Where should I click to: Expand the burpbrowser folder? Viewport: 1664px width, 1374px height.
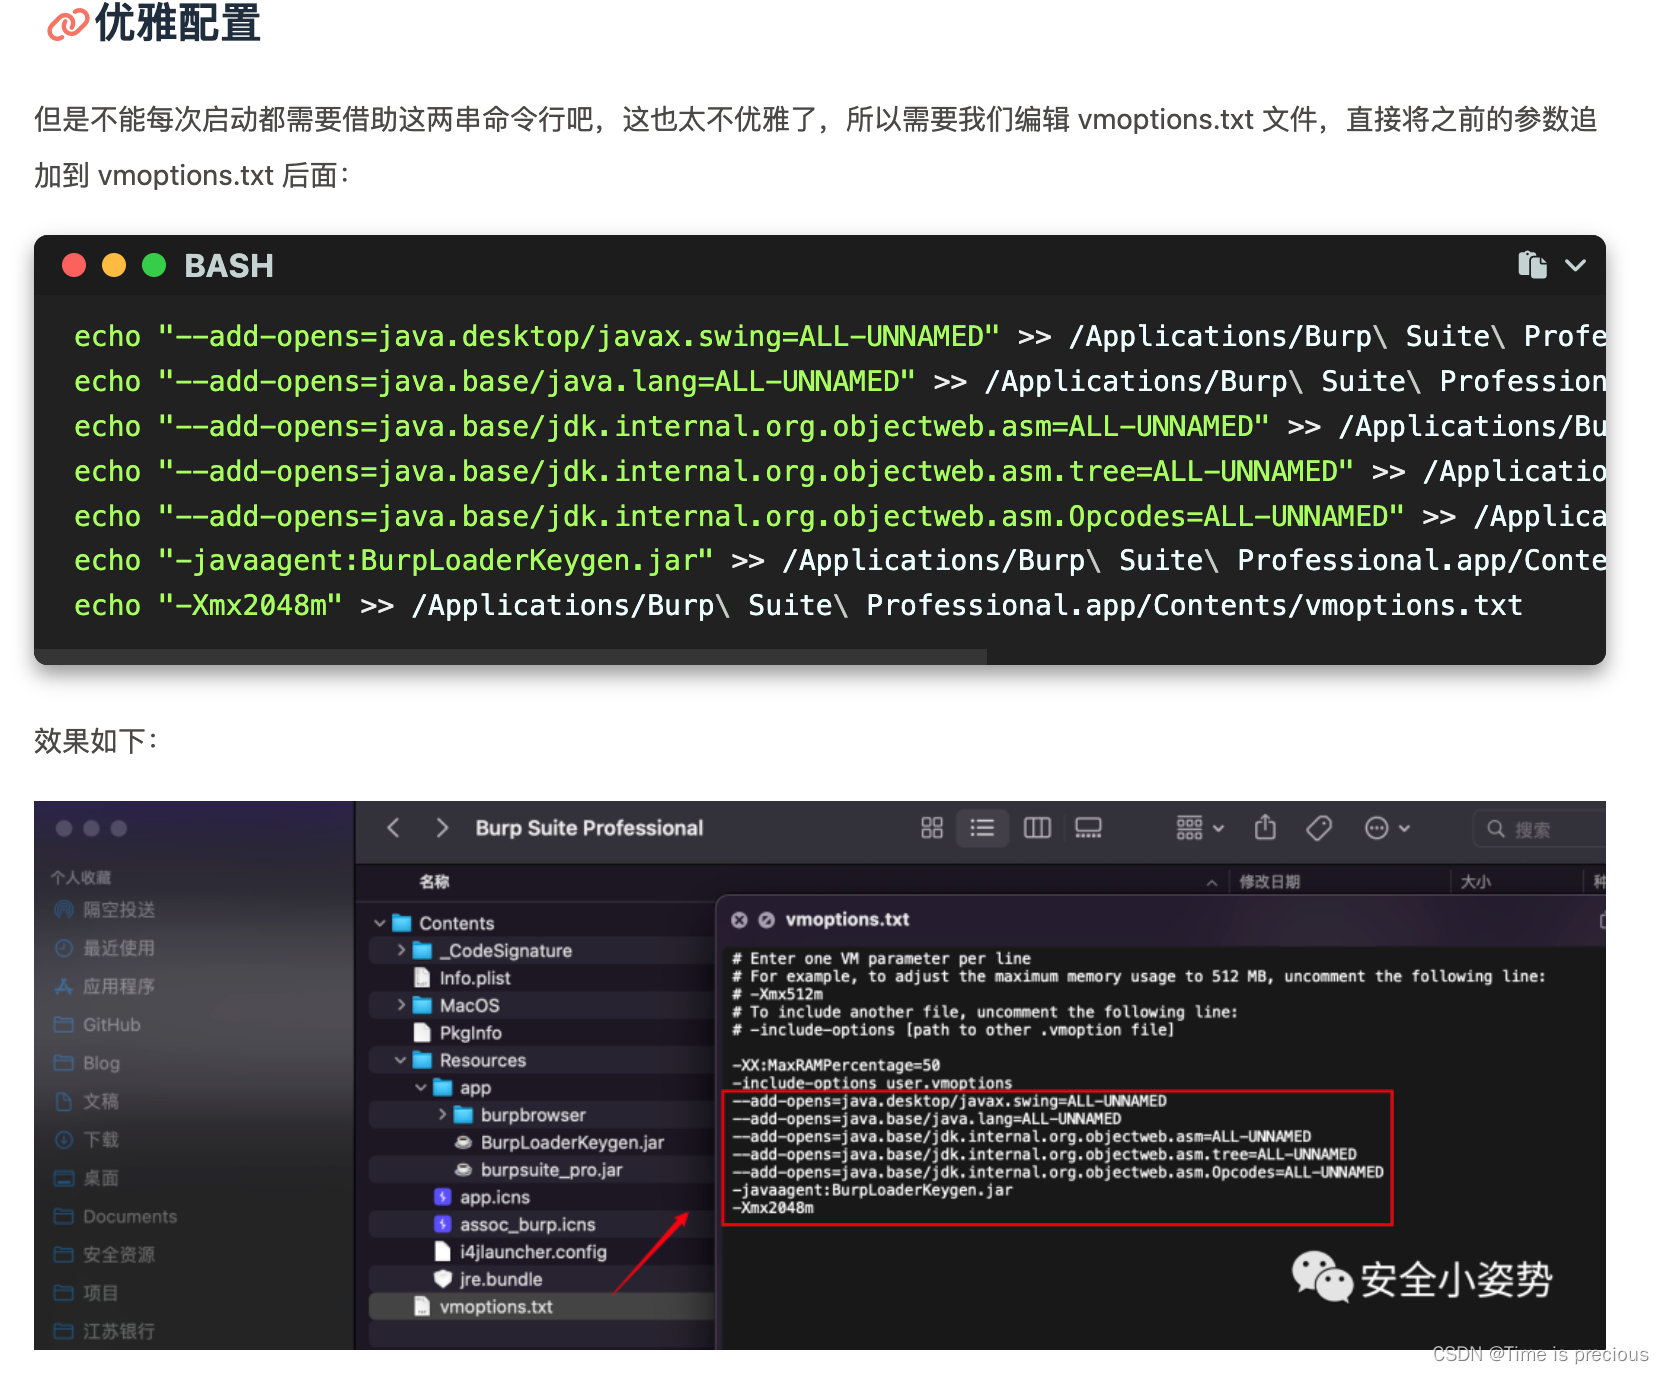(442, 1114)
